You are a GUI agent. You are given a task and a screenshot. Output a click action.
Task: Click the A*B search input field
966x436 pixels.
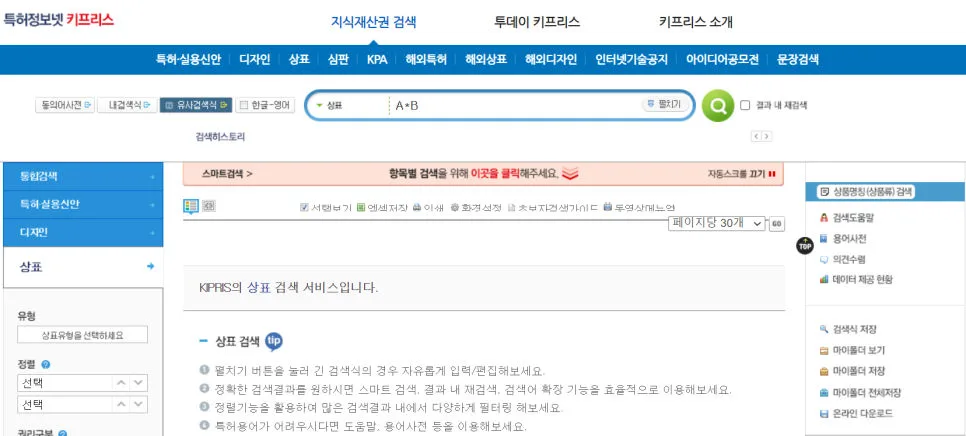click(514, 105)
